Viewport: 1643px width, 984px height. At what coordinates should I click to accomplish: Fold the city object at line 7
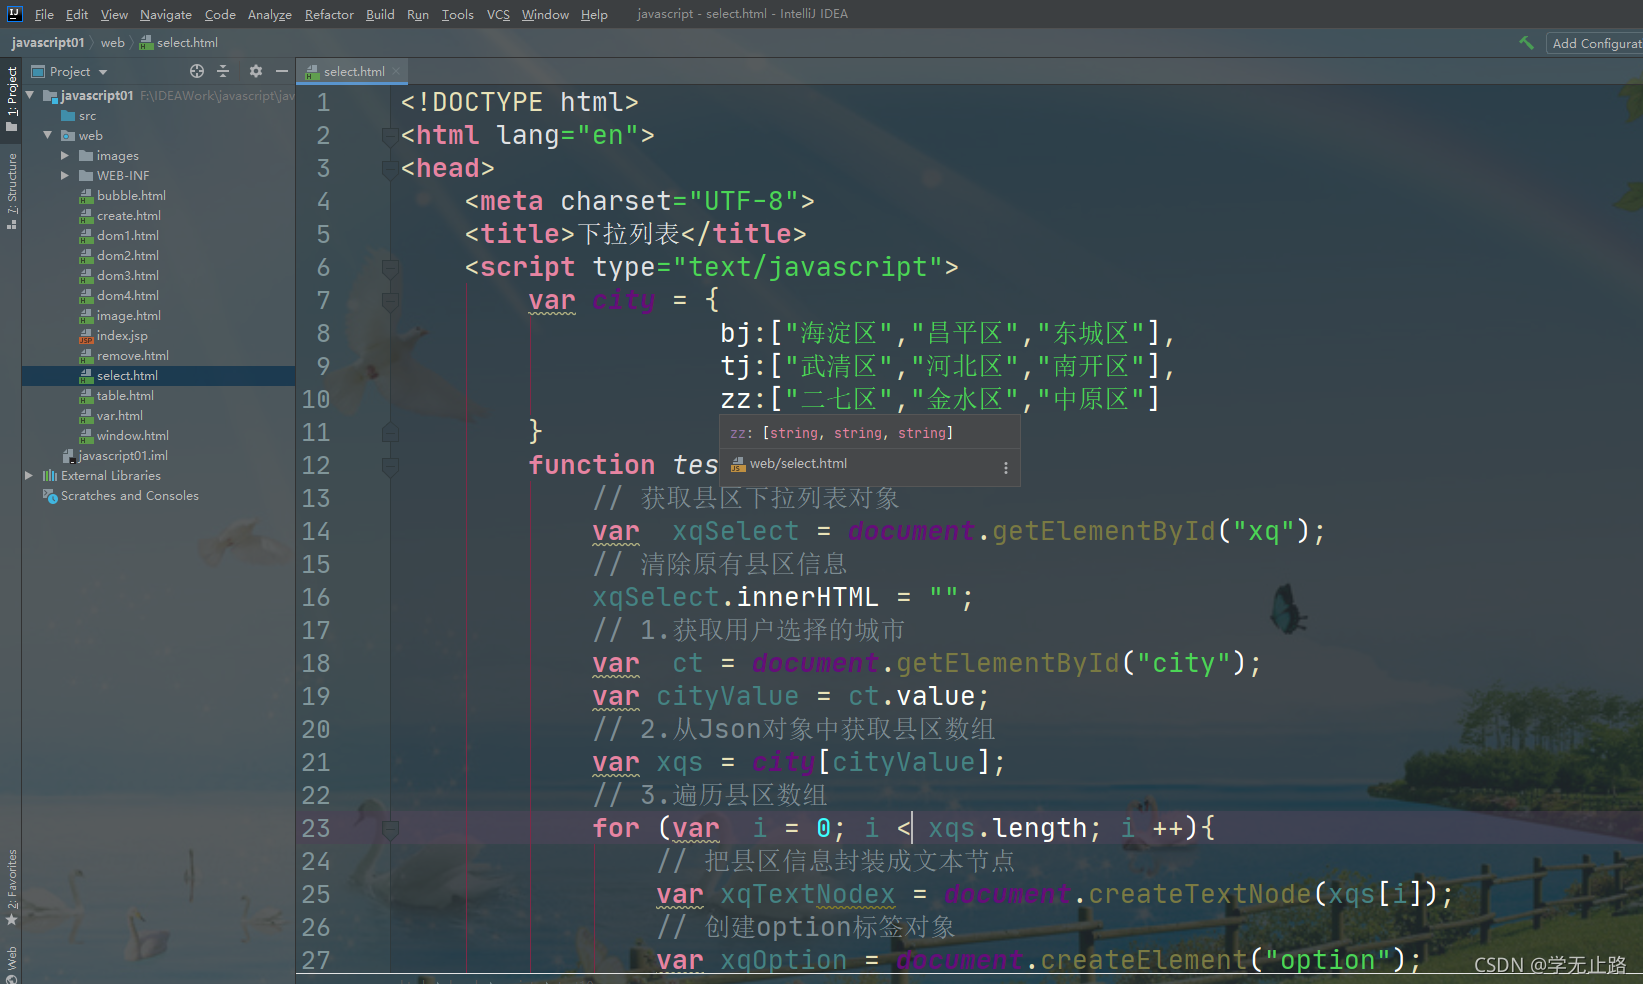390,300
